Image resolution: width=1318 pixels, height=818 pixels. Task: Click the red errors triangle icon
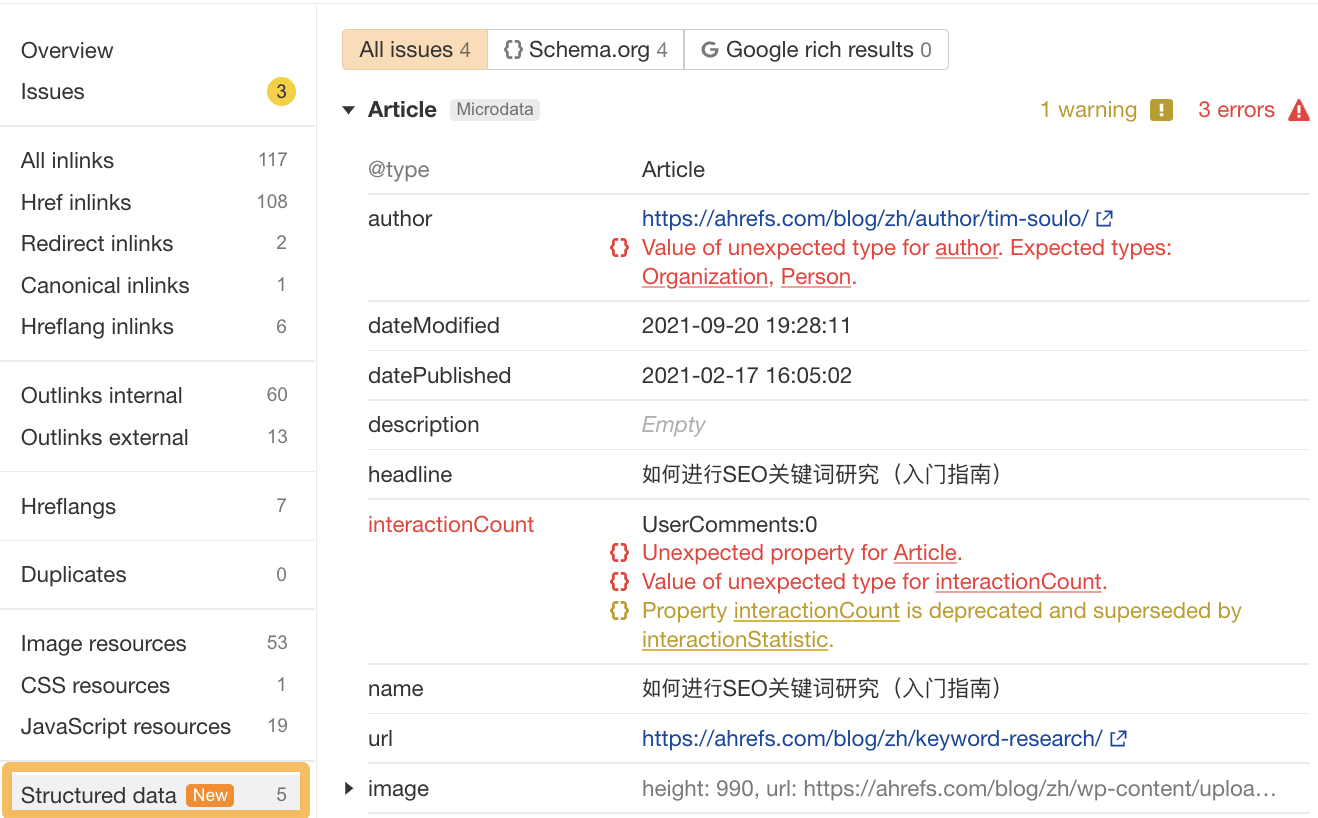tap(1298, 109)
